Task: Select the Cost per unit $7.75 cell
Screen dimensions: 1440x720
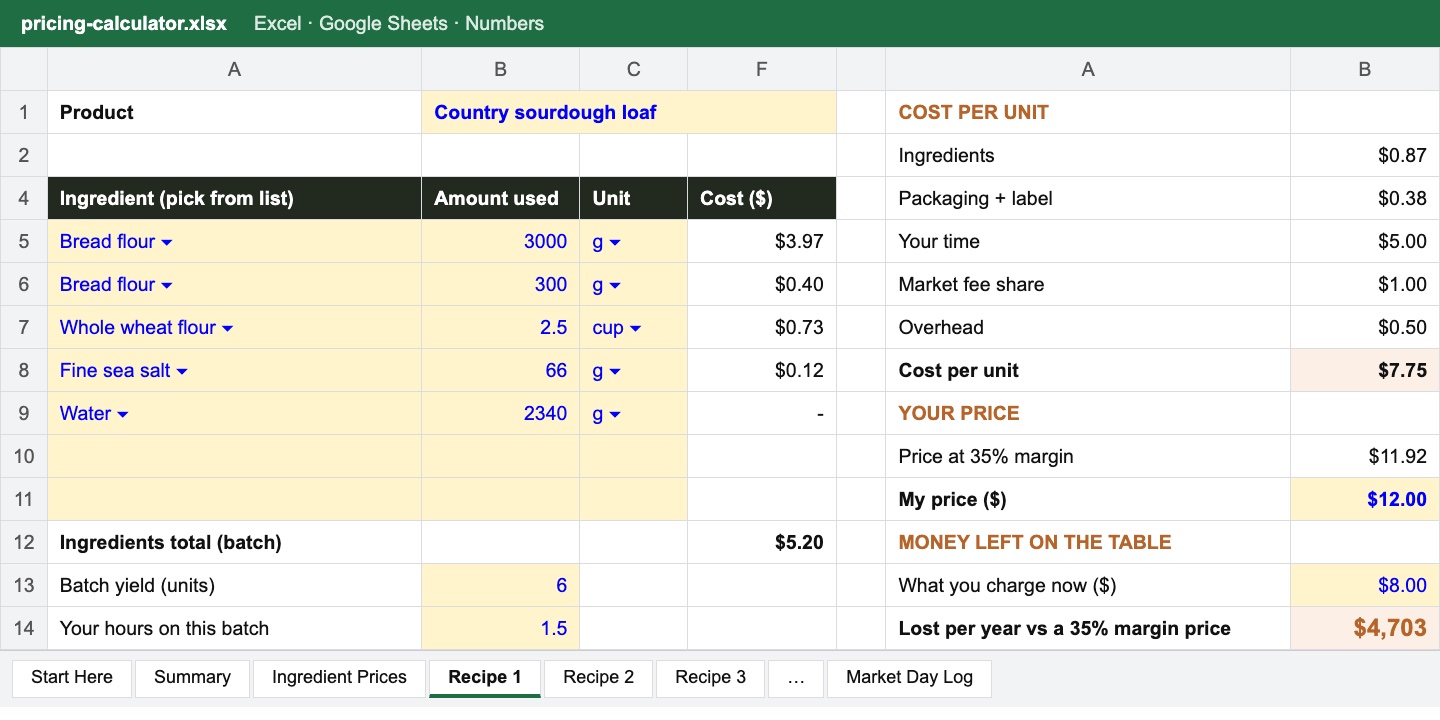Action: tap(1364, 370)
